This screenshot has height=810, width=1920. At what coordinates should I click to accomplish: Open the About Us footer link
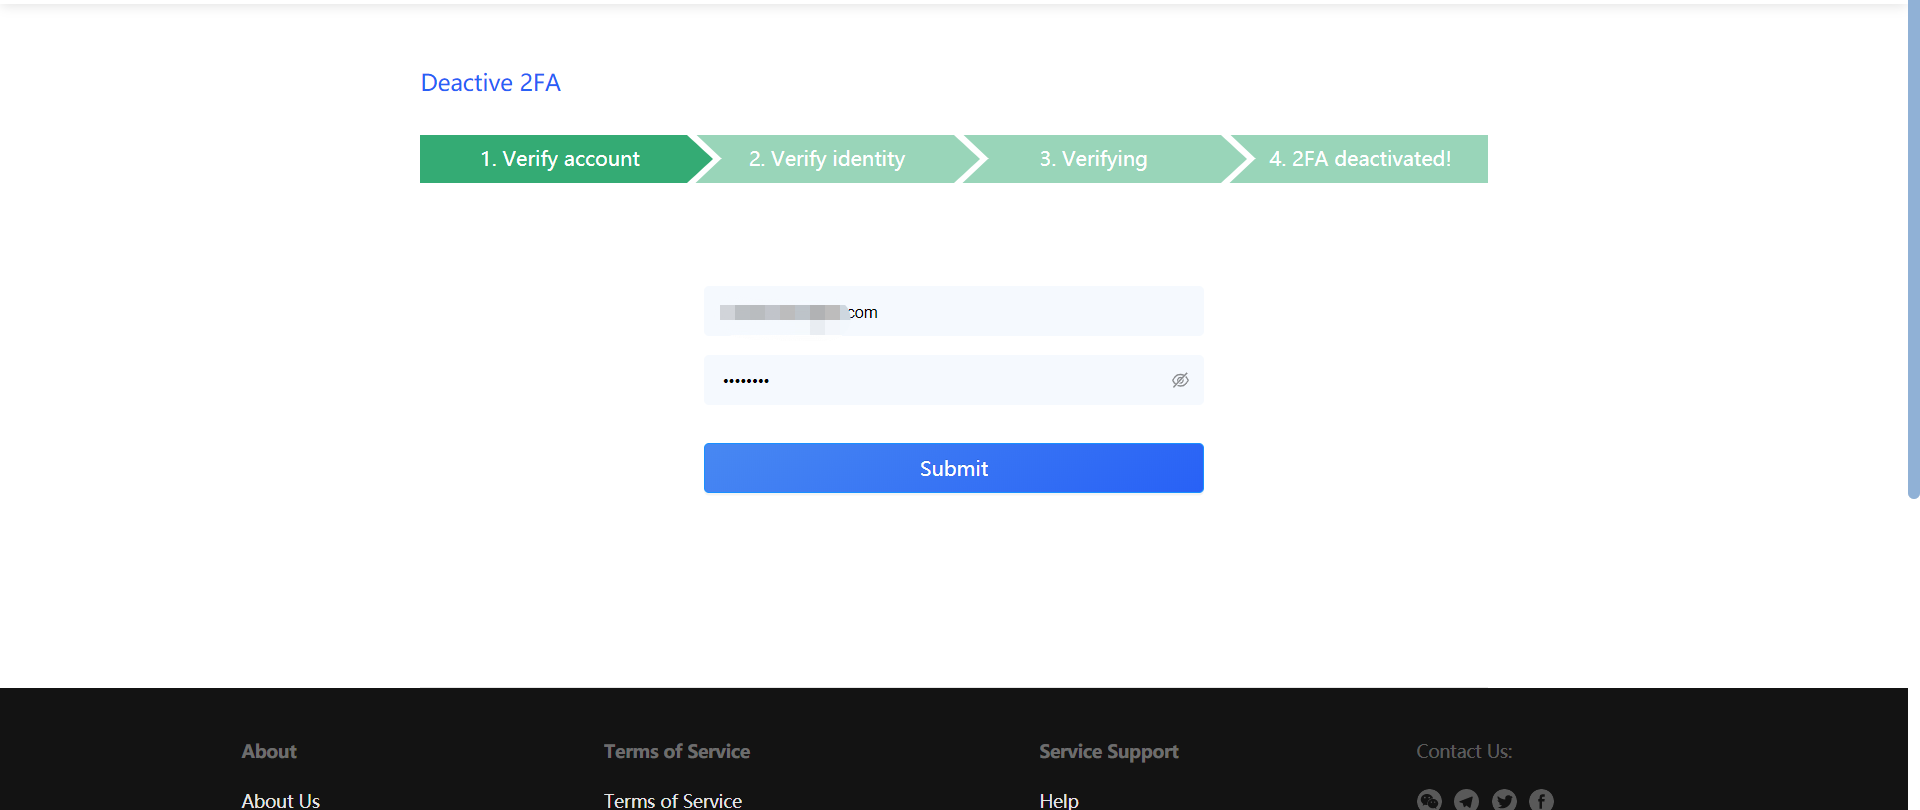click(281, 800)
